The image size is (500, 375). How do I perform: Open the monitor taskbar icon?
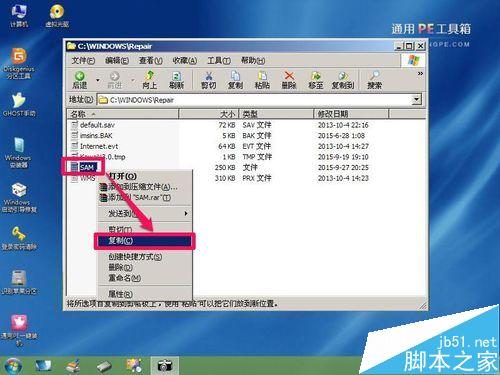click(x=43, y=366)
